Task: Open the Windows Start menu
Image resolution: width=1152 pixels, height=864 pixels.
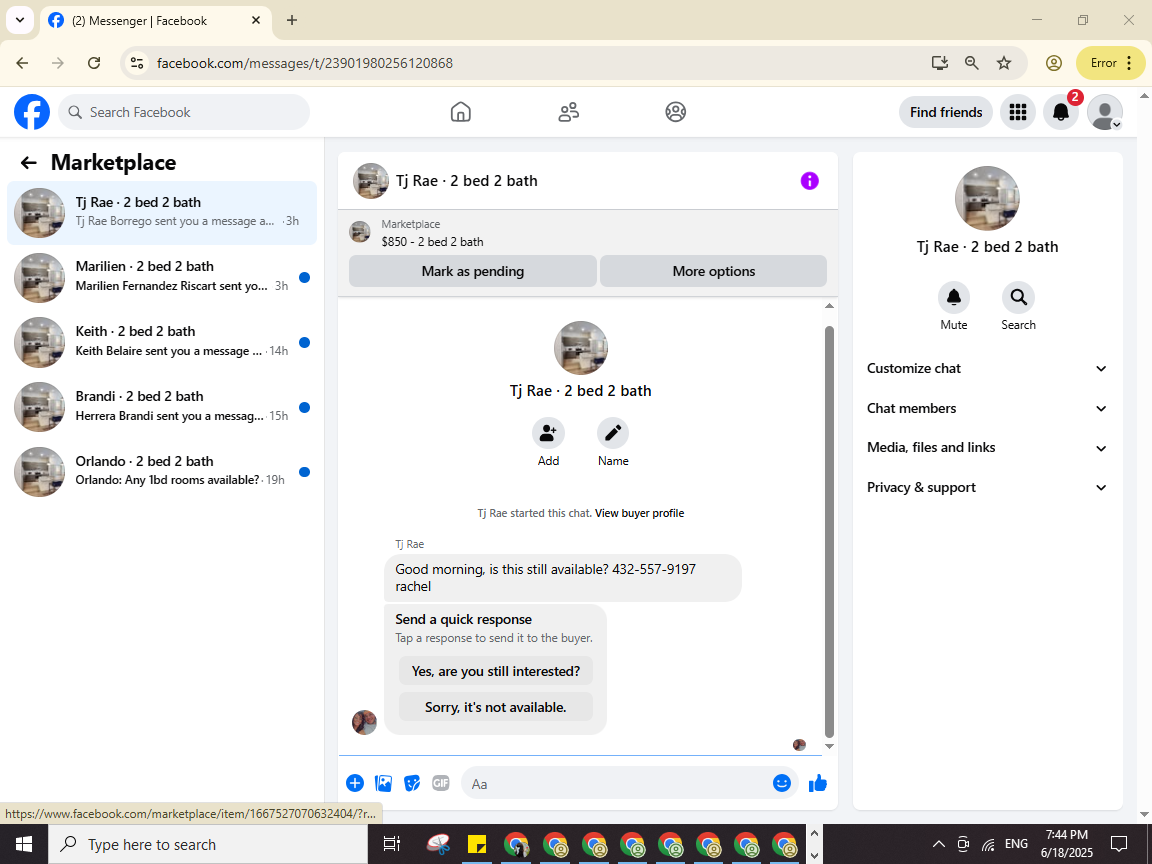Action: [x=24, y=844]
